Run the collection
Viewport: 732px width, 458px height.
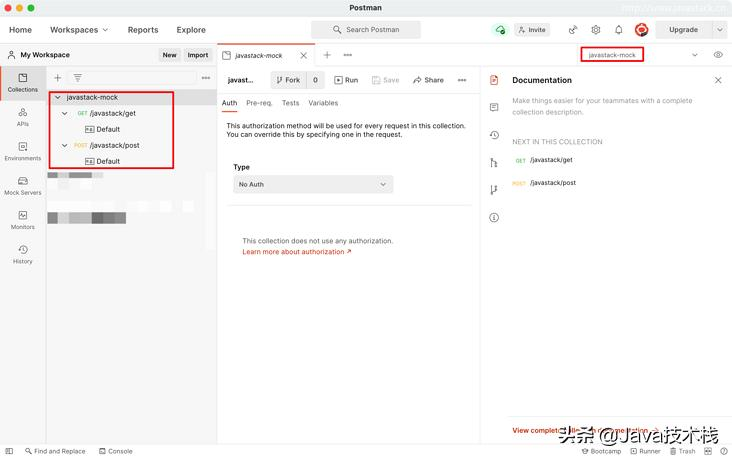pyautogui.click(x=346, y=80)
